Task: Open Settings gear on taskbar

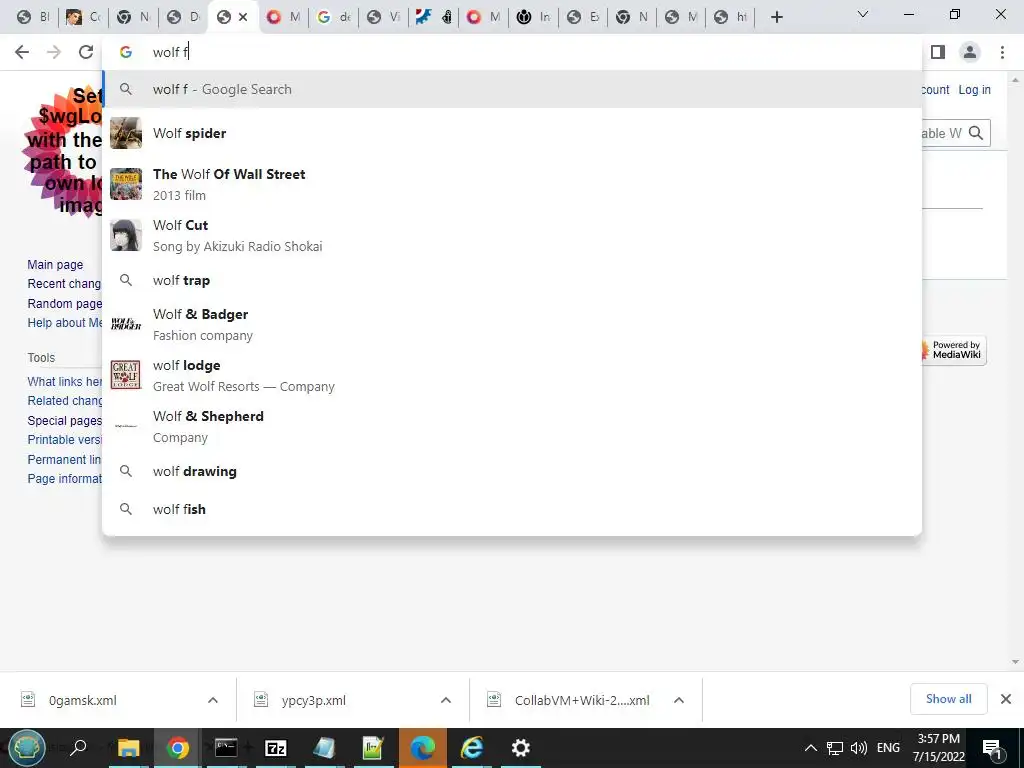Action: pos(520,748)
